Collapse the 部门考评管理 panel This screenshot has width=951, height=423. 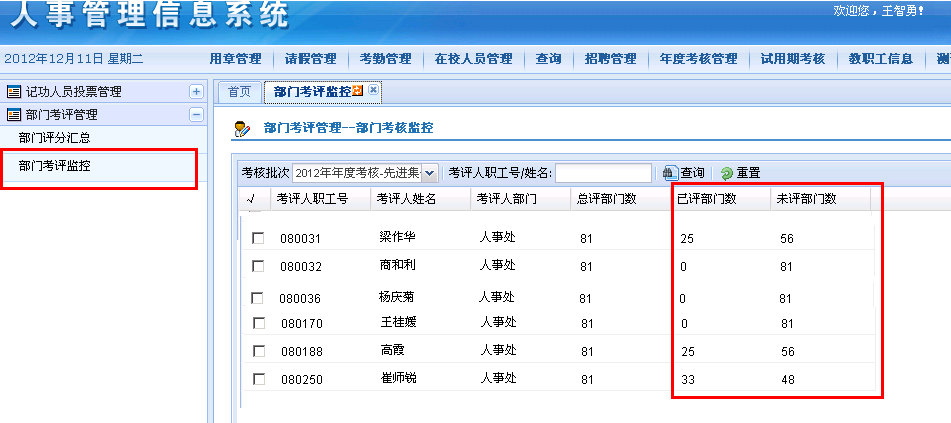pos(196,115)
